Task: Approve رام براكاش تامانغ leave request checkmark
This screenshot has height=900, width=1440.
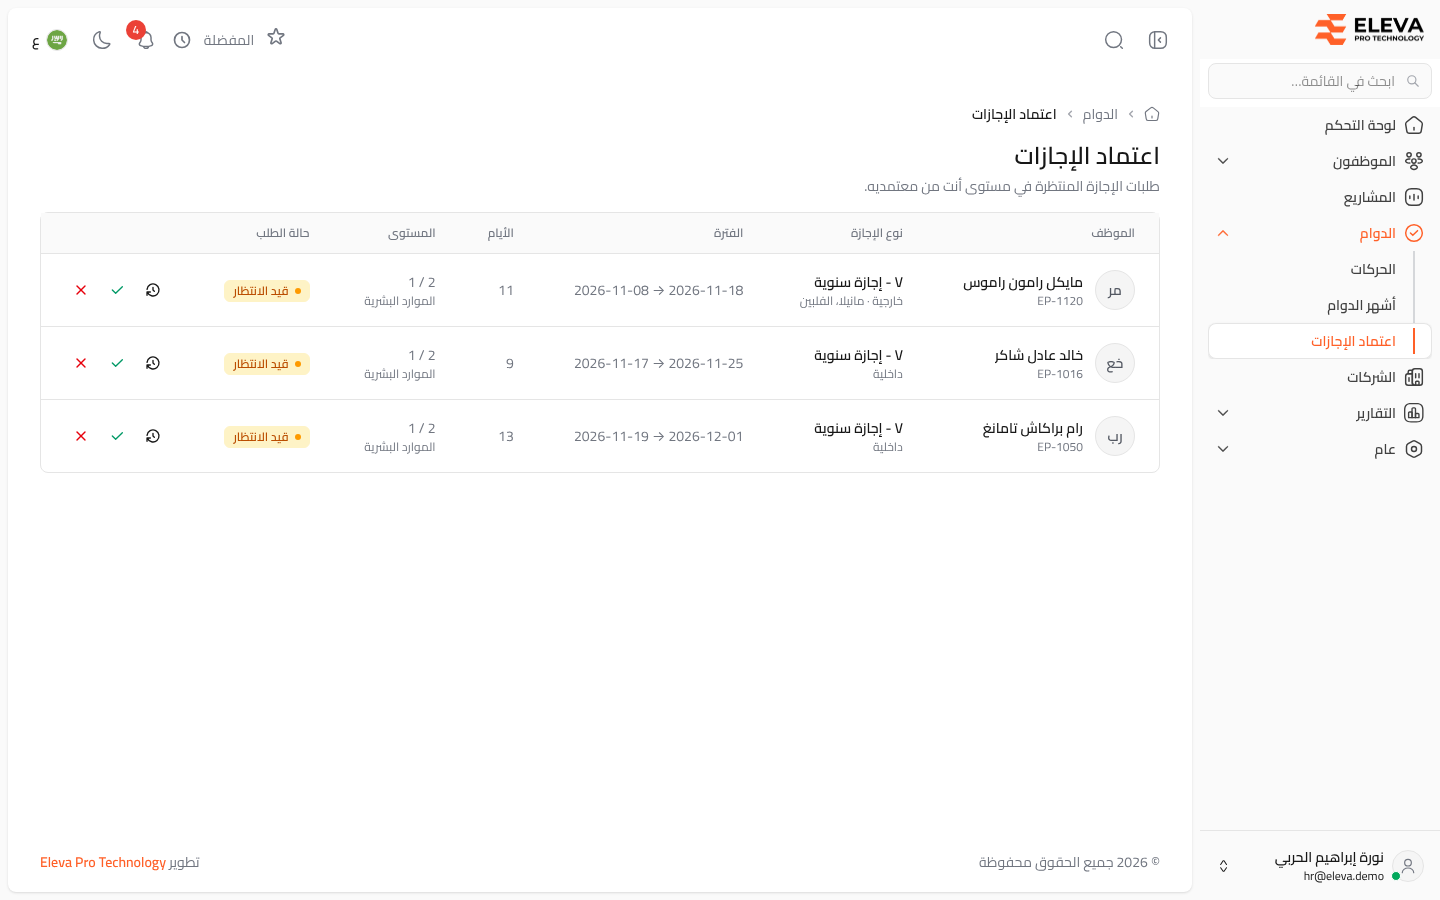Action: pyautogui.click(x=117, y=436)
